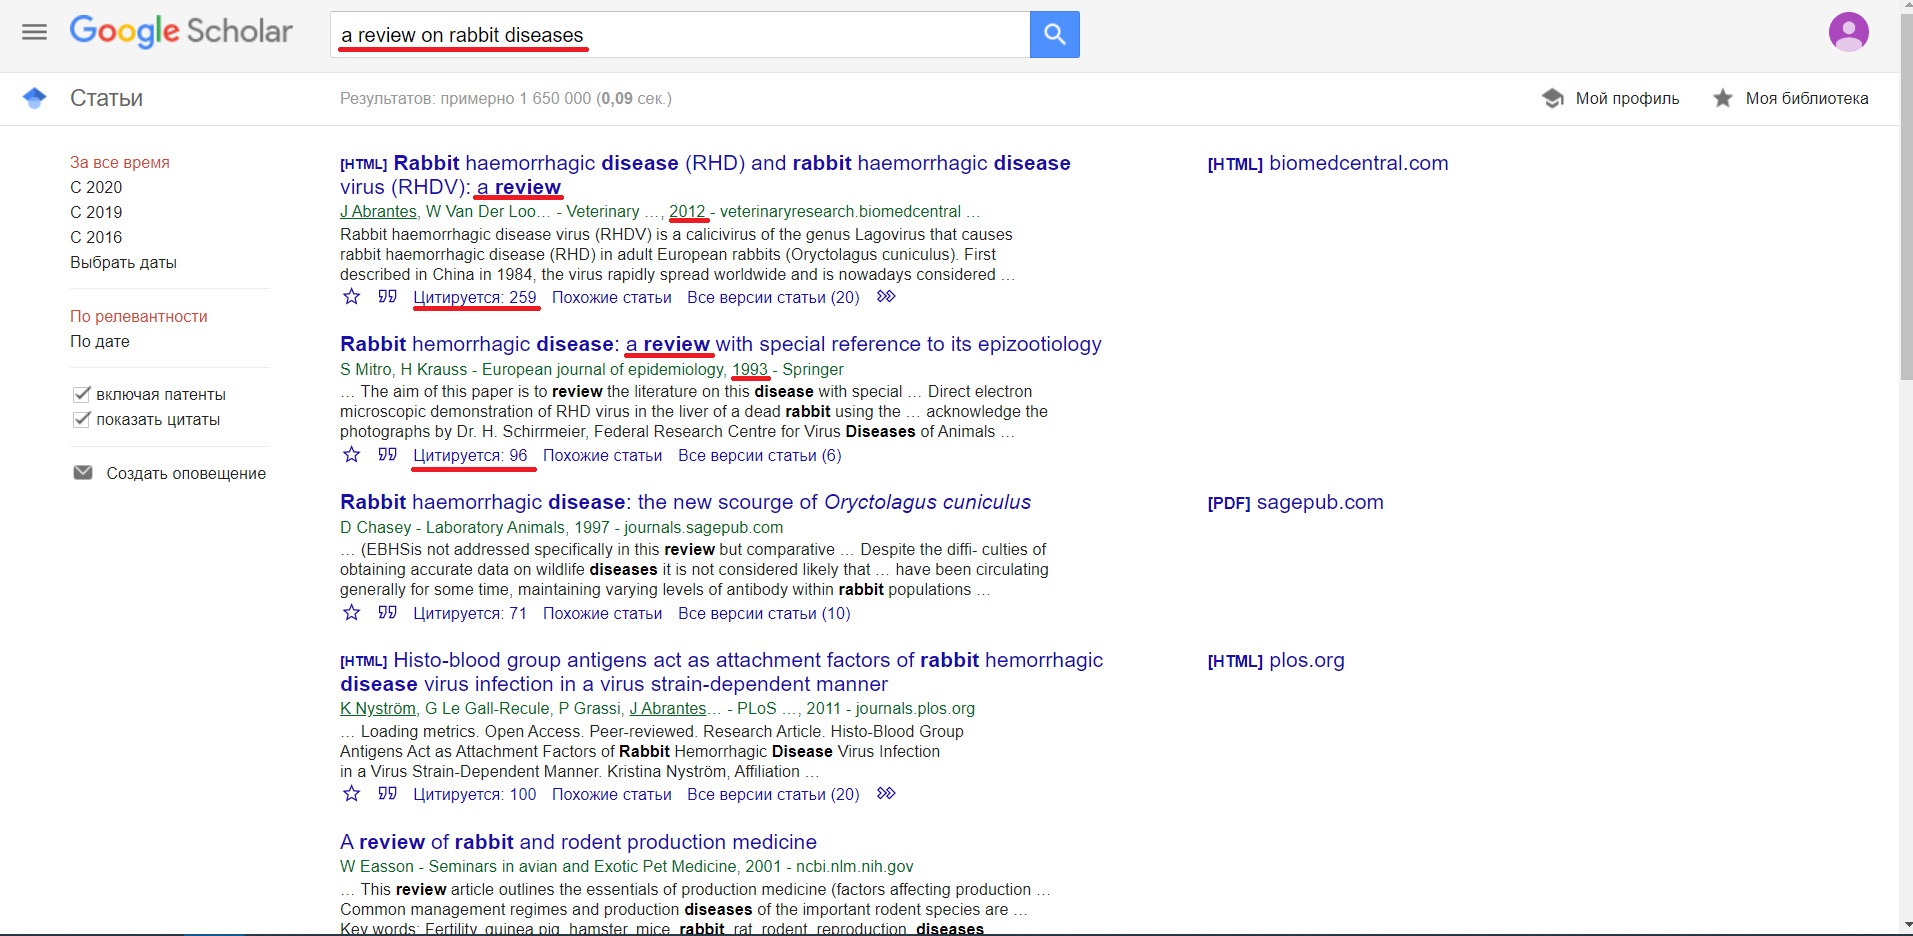Cite the first result using quote icon
Screen dimensions: 1913x936
pyautogui.click(x=387, y=297)
